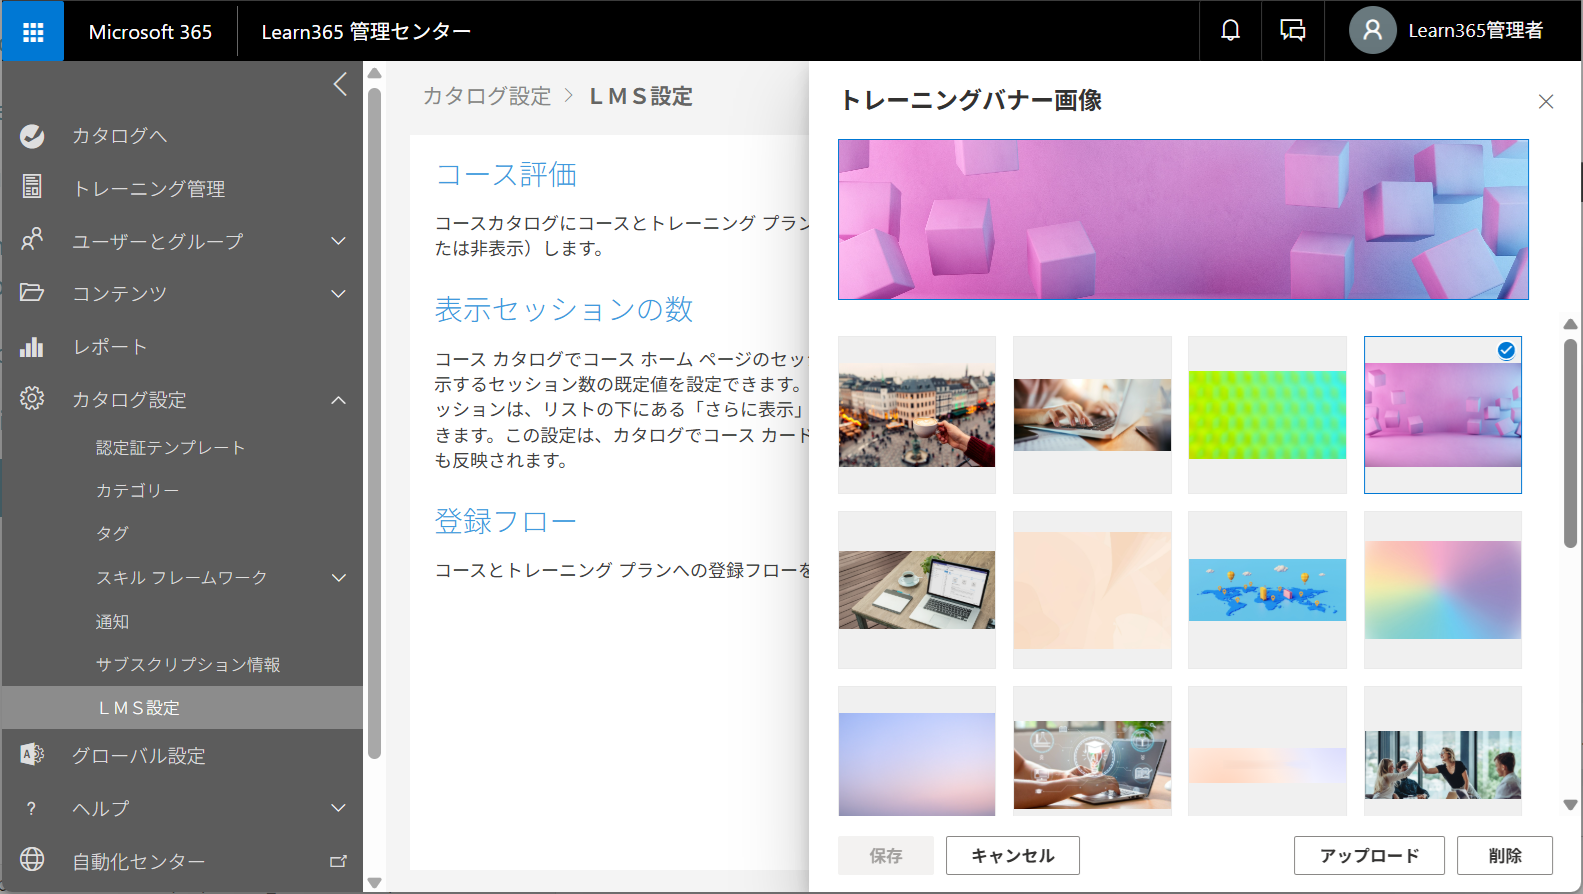Screen dimensions: 1583x894
Task: Close the トレーニングバナー画像 panel
Action: coord(1546,102)
